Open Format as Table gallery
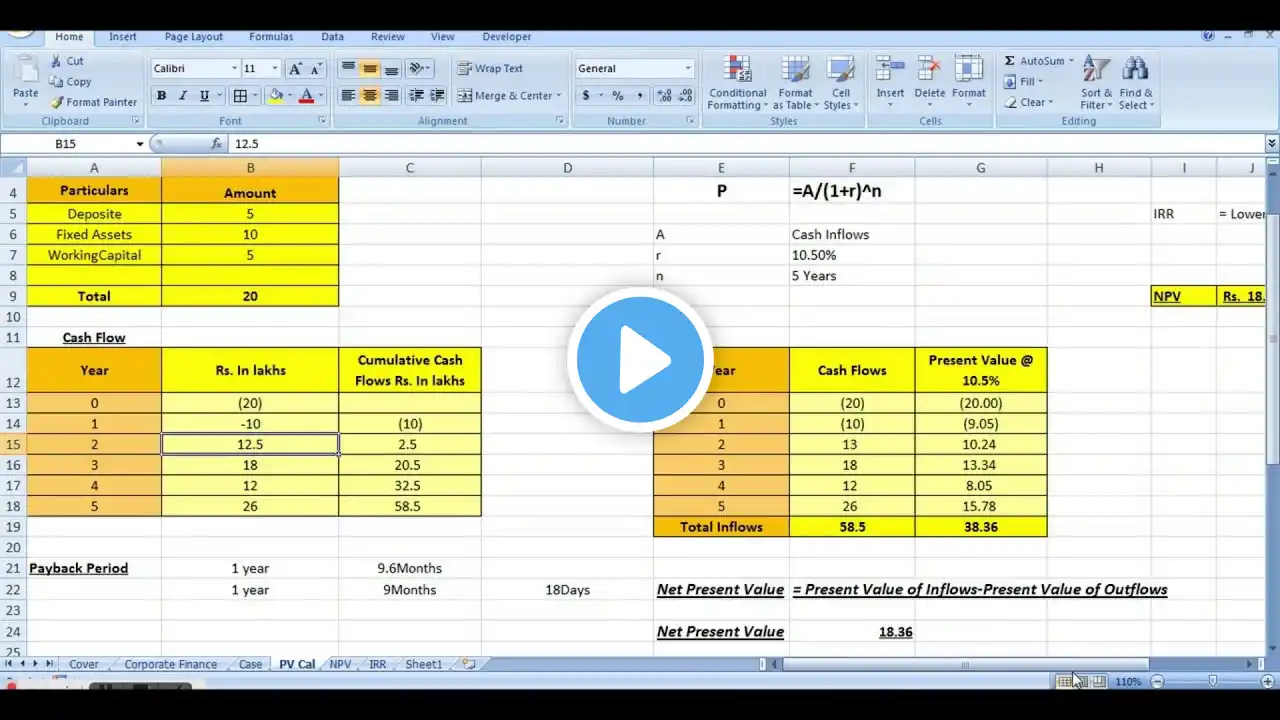1280x720 pixels. pyautogui.click(x=796, y=82)
